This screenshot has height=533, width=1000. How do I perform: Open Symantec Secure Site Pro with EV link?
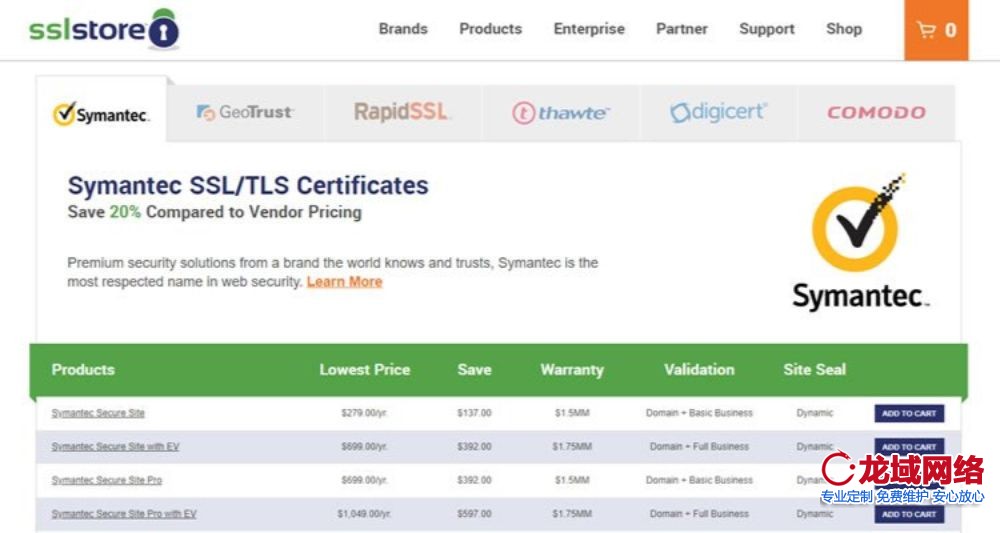point(124,514)
